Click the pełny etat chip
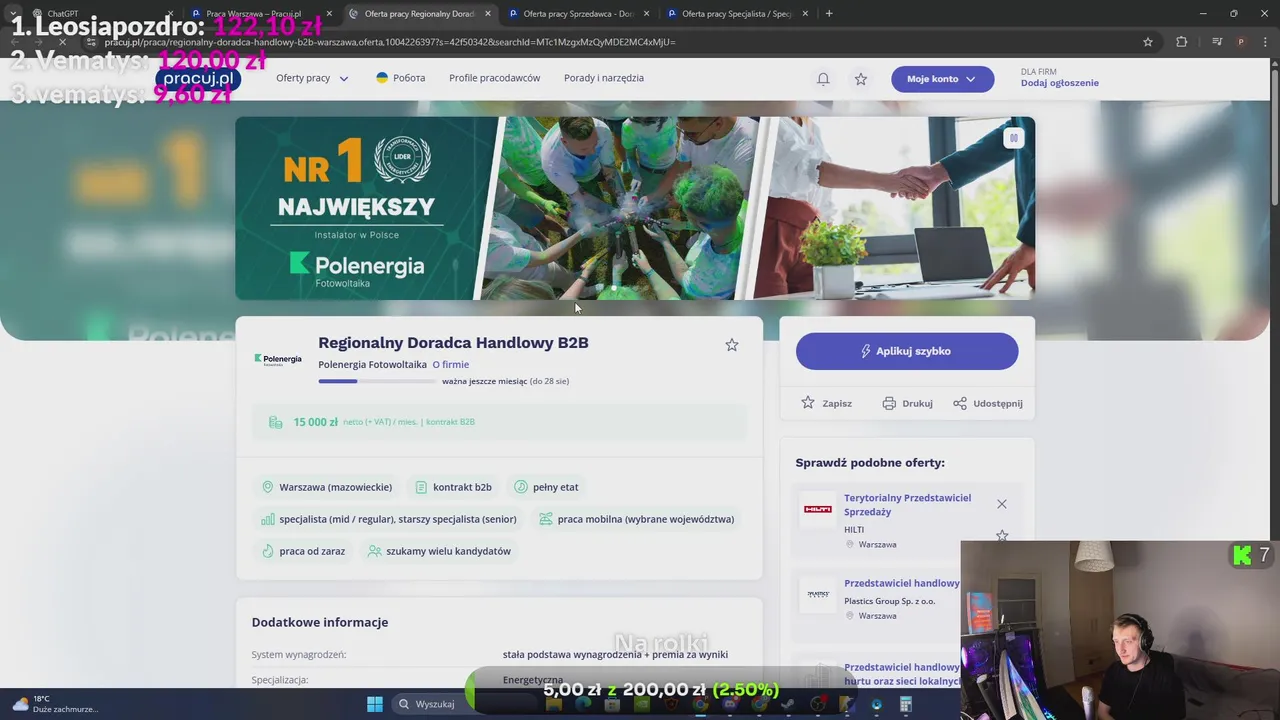Screen dimensions: 1280x720 click(x=546, y=487)
